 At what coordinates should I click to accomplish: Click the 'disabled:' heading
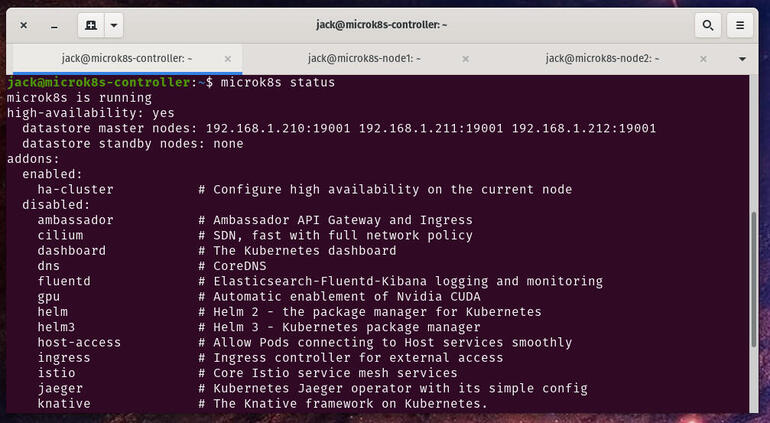(56, 204)
